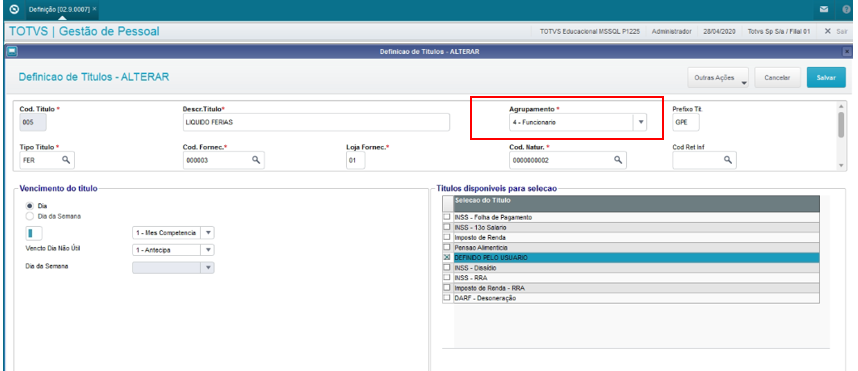
Task: Click the search magnifier in Tipo Titulo
Action: [66, 160]
